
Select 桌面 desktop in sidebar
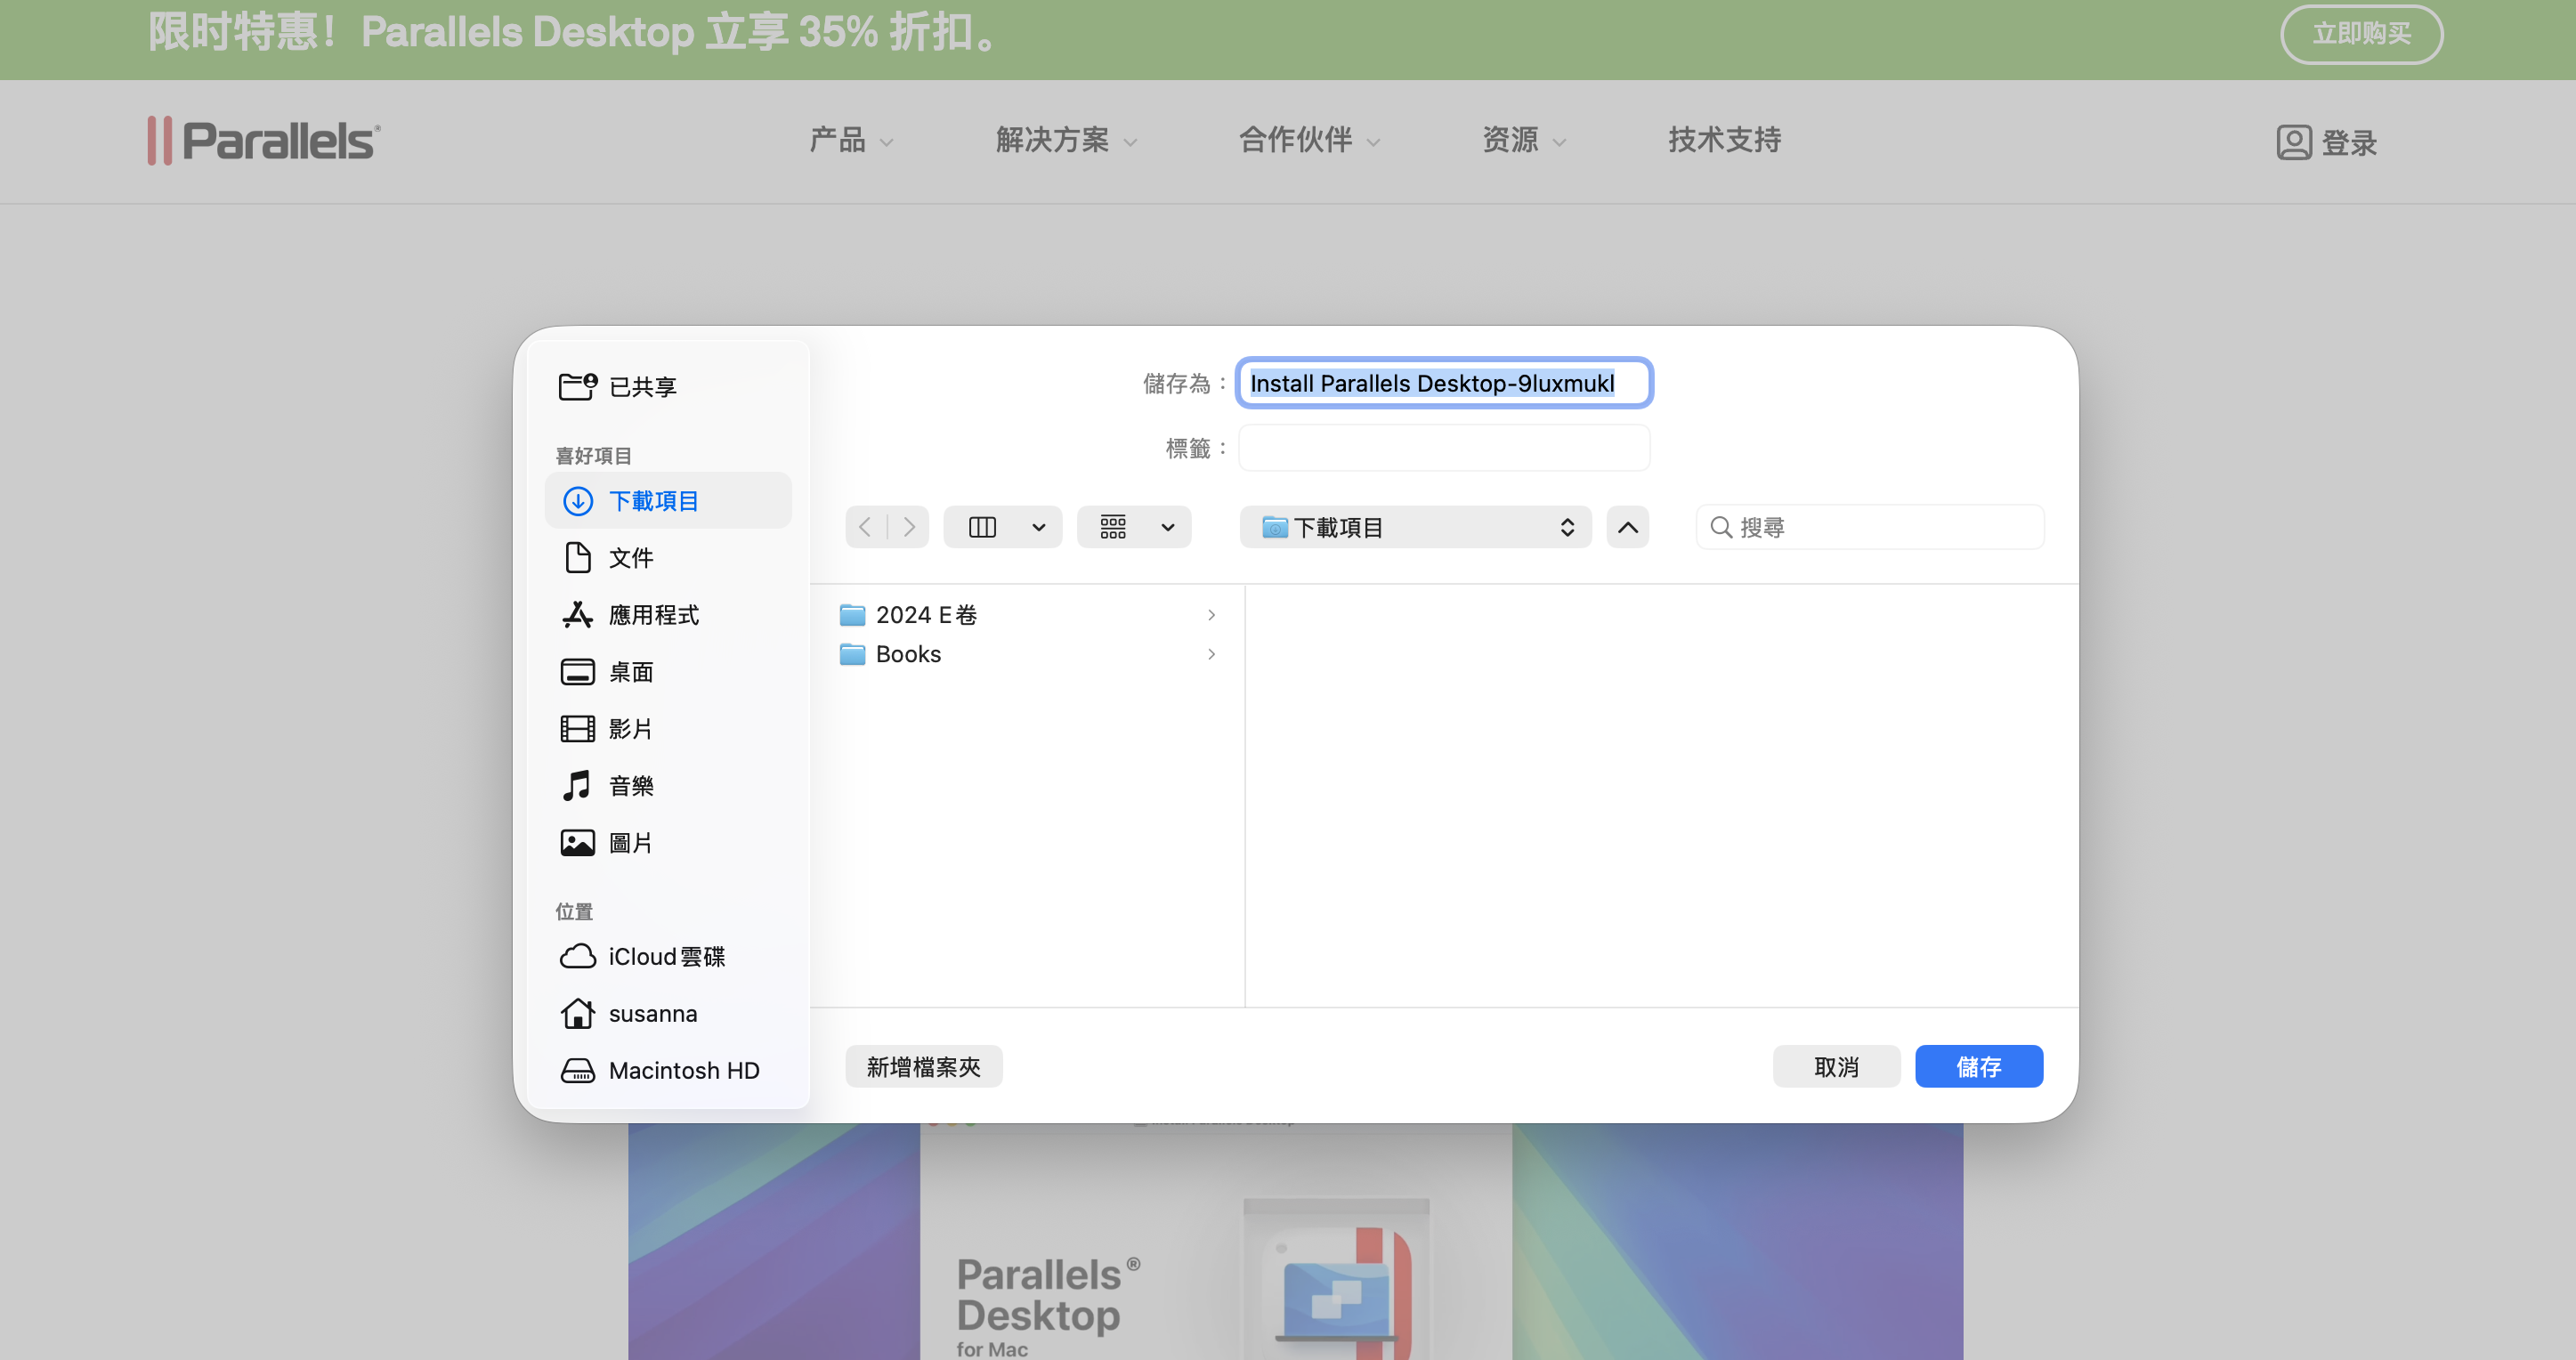(630, 672)
